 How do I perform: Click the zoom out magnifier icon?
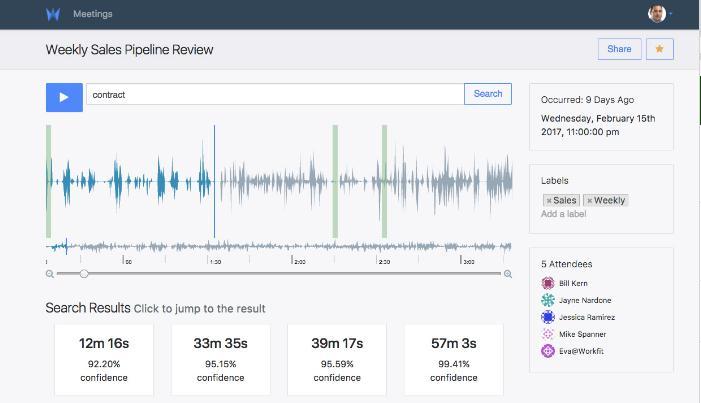[x=50, y=274]
